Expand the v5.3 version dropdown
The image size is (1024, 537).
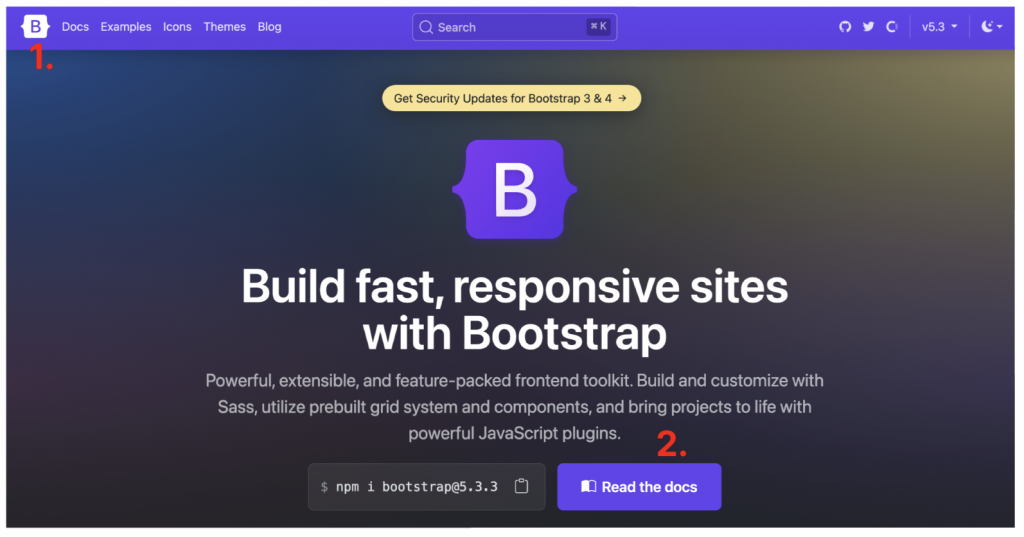[939, 27]
